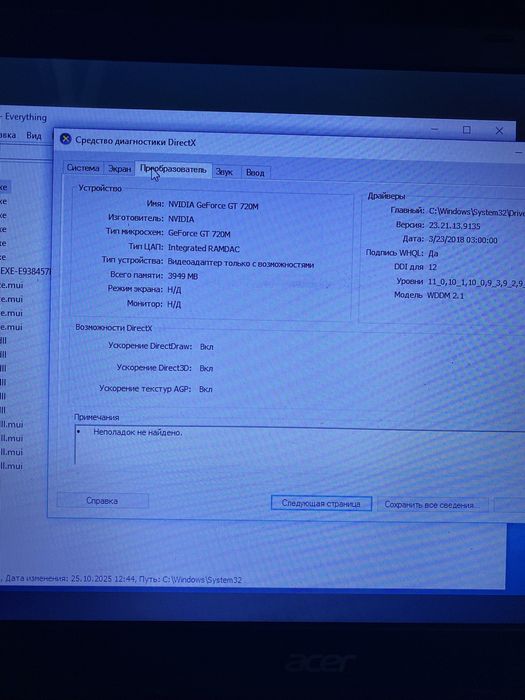525x700 pixels.
Task: Click driver date 3/23/2018 03:00:00
Action: pyautogui.click(x=462, y=240)
